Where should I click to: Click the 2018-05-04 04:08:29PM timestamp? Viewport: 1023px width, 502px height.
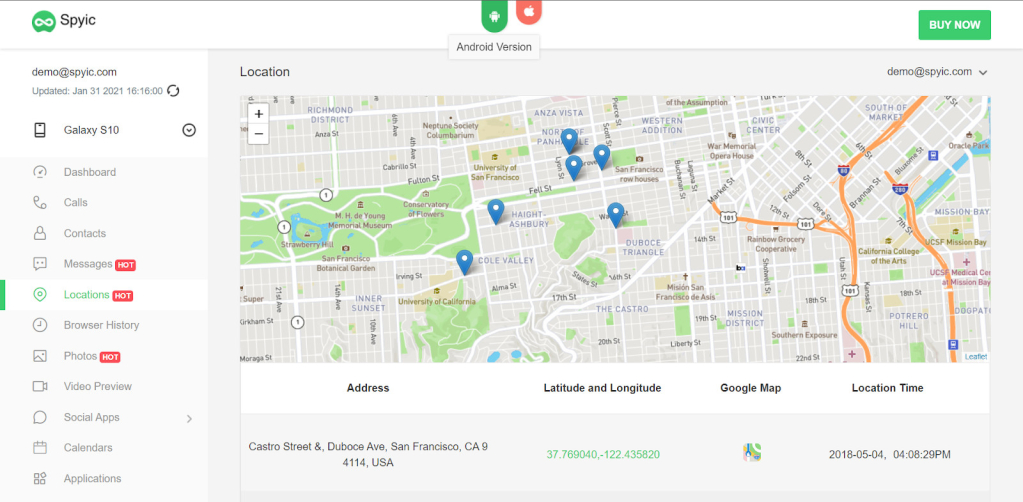click(x=890, y=454)
